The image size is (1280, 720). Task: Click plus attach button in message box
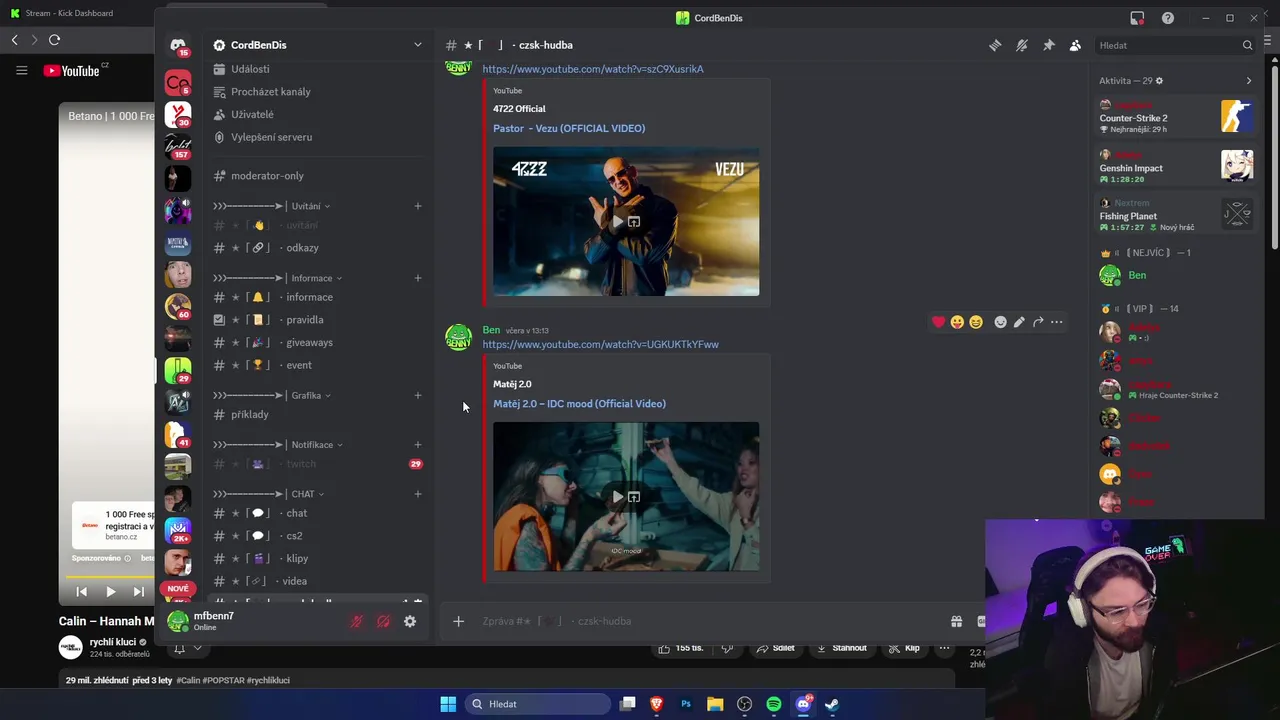pyautogui.click(x=458, y=621)
